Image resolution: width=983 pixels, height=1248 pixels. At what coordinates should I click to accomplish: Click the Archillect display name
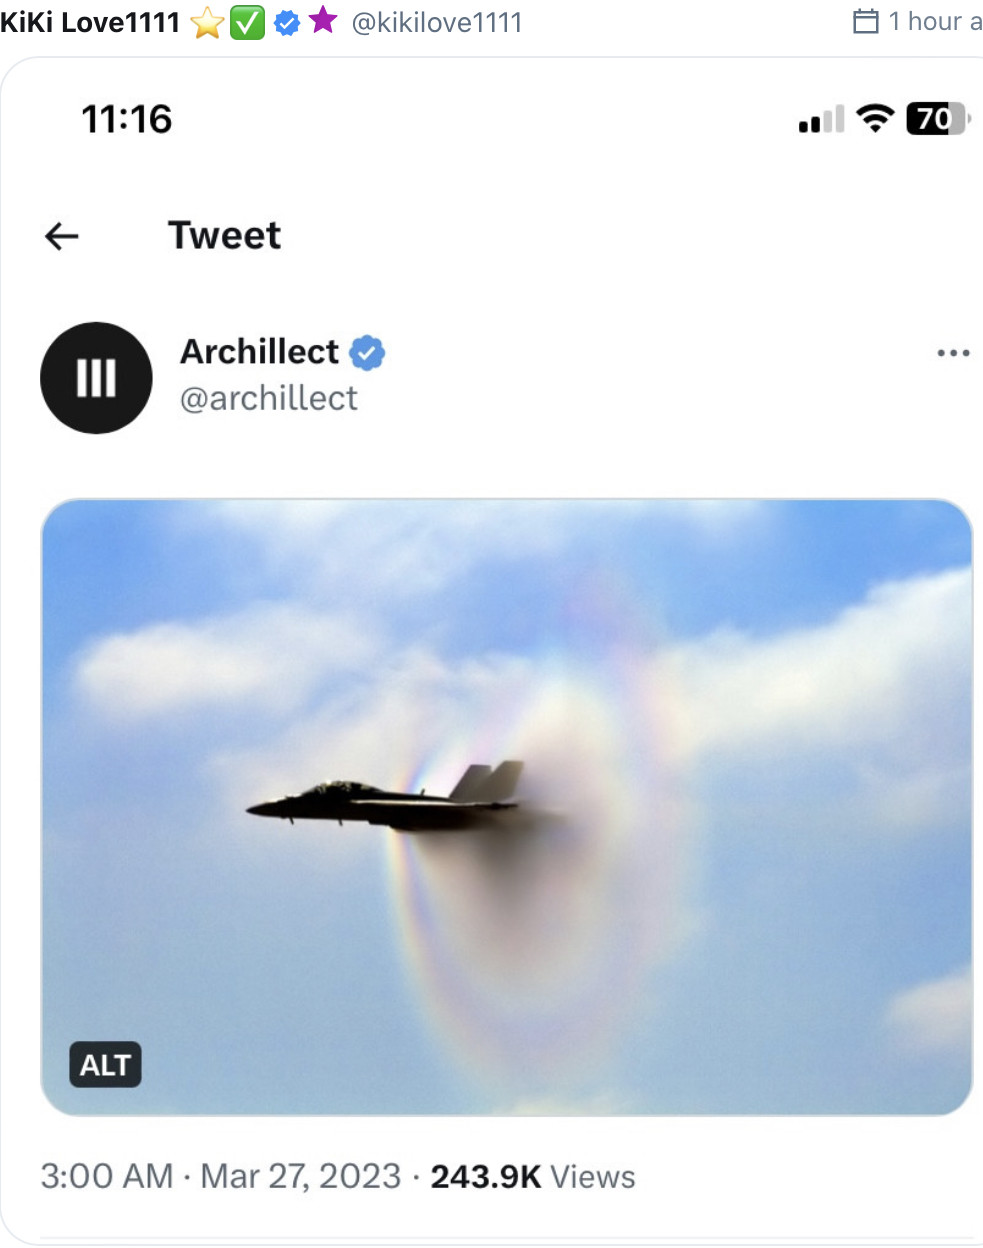260,352
